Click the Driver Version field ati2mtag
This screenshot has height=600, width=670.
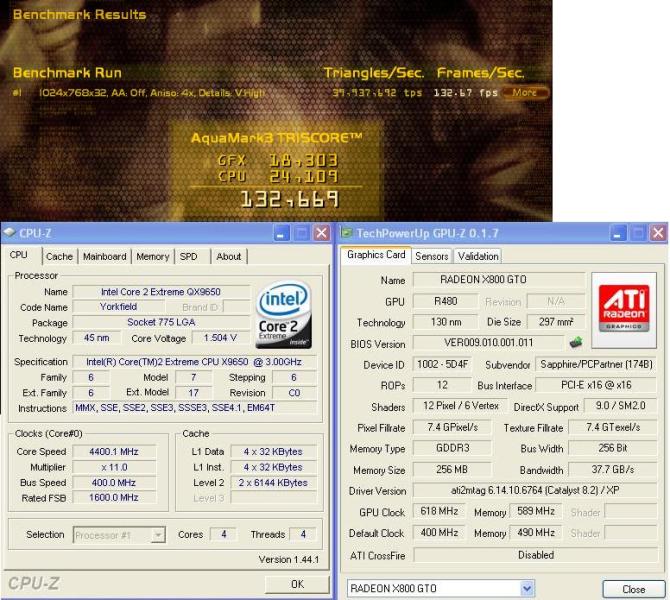[535, 490]
